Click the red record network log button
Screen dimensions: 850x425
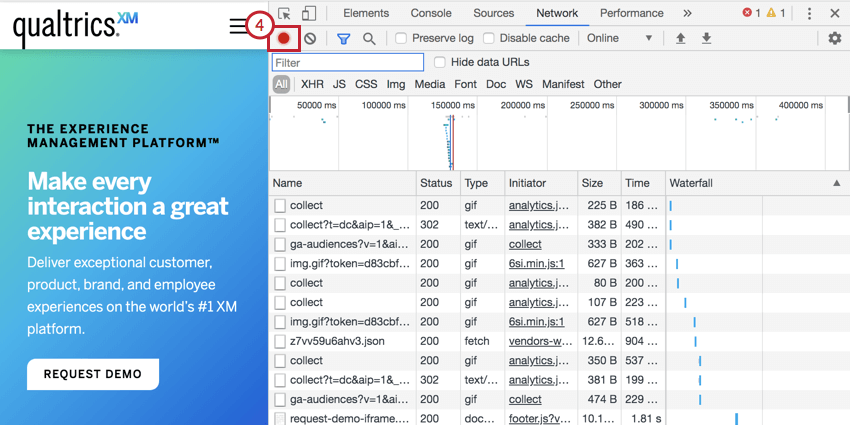[284, 38]
